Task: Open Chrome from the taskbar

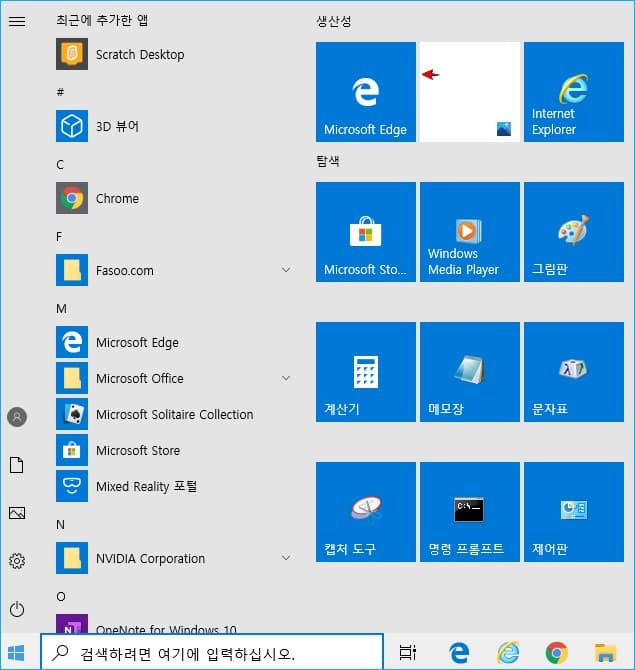Action: [x=556, y=653]
